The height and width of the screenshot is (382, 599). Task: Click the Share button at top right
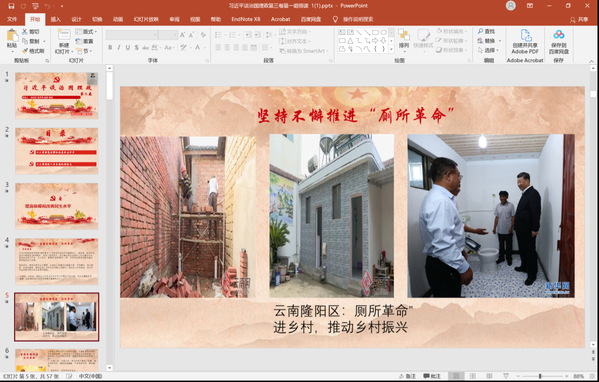click(x=579, y=19)
